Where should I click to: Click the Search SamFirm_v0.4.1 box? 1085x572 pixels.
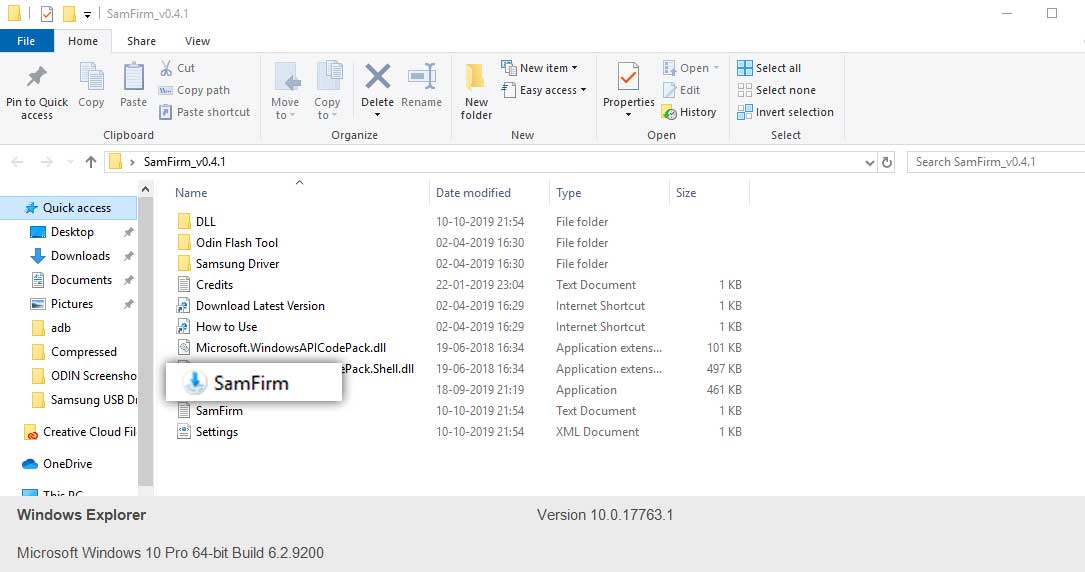[996, 162]
